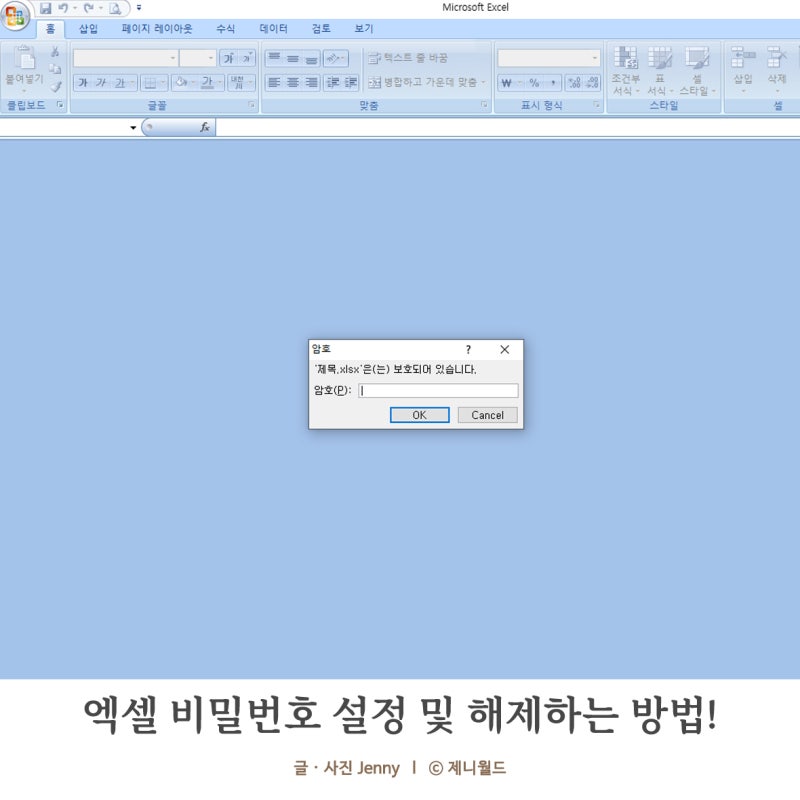Click the formula bar input area
The width and height of the screenshot is (800, 800).
tap(508, 127)
